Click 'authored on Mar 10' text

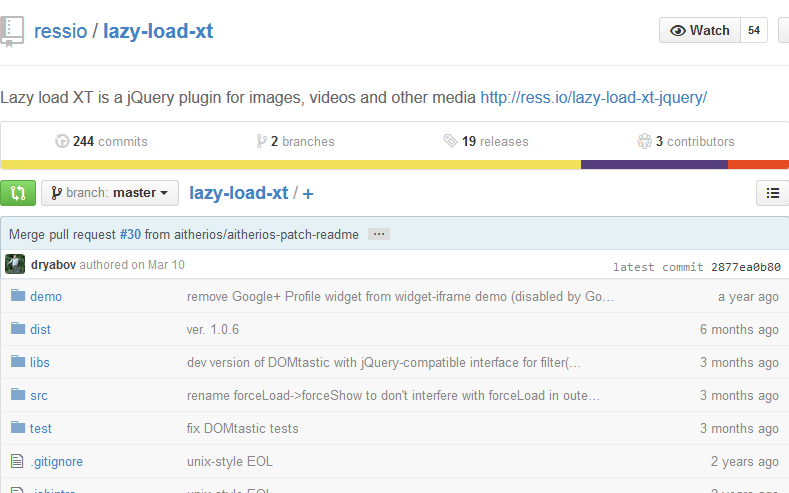(132, 265)
